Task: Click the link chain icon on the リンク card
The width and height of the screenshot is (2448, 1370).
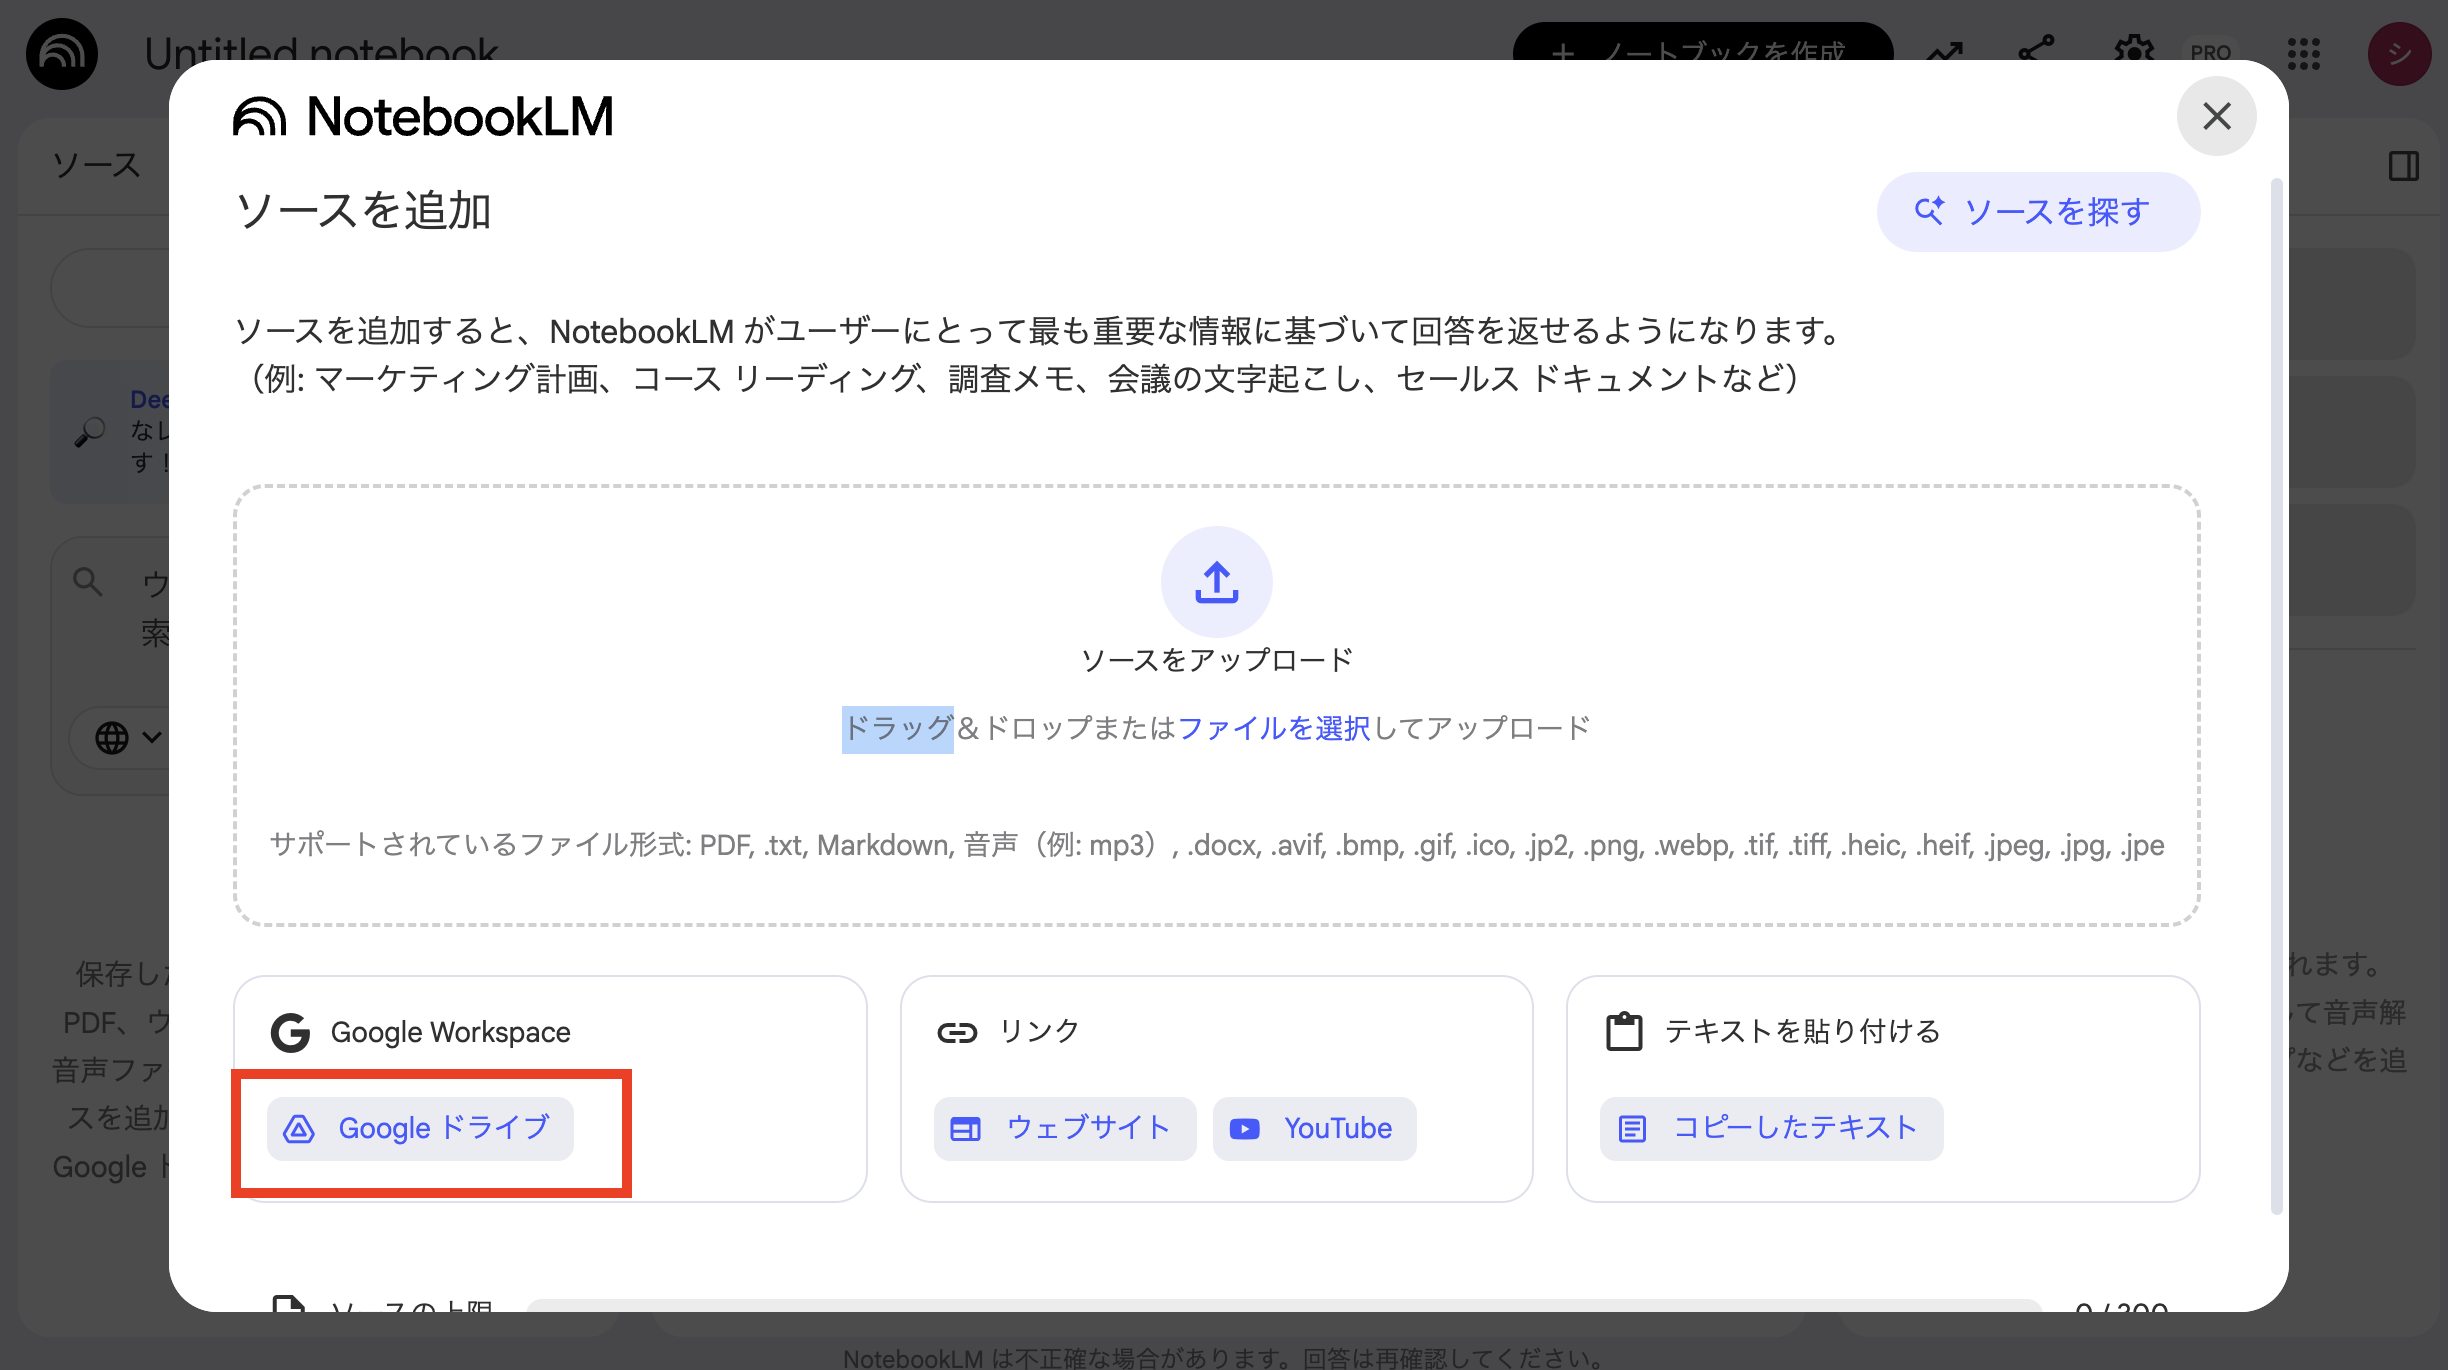Action: tap(957, 1032)
